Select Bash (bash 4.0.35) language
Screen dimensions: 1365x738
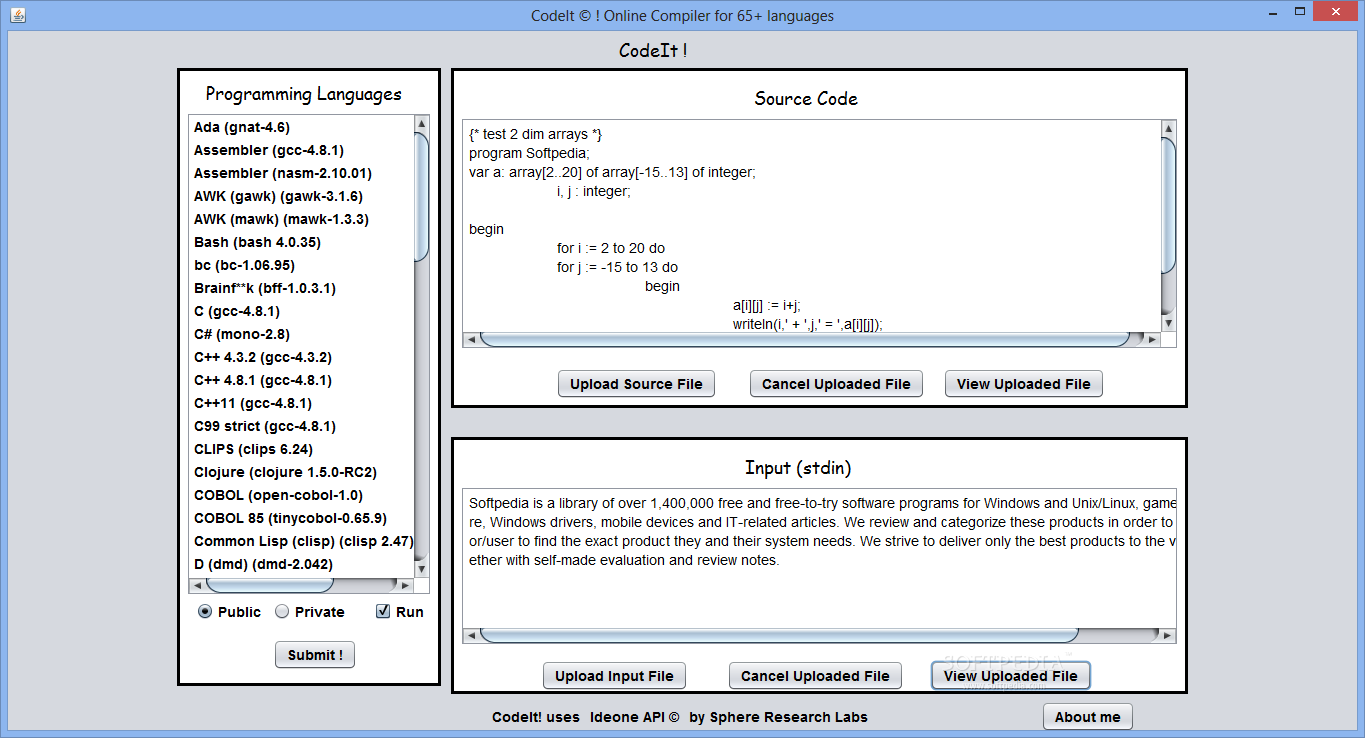click(x=301, y=242)
